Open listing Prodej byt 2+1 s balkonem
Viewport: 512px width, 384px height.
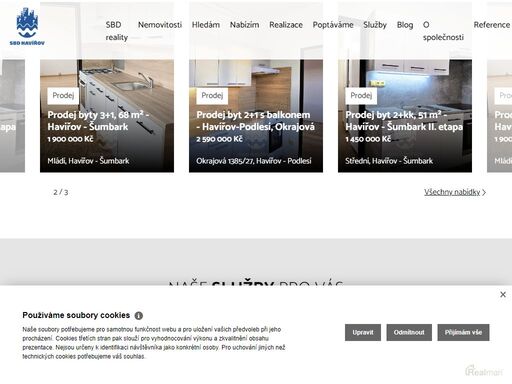click(x=256, y=116)
